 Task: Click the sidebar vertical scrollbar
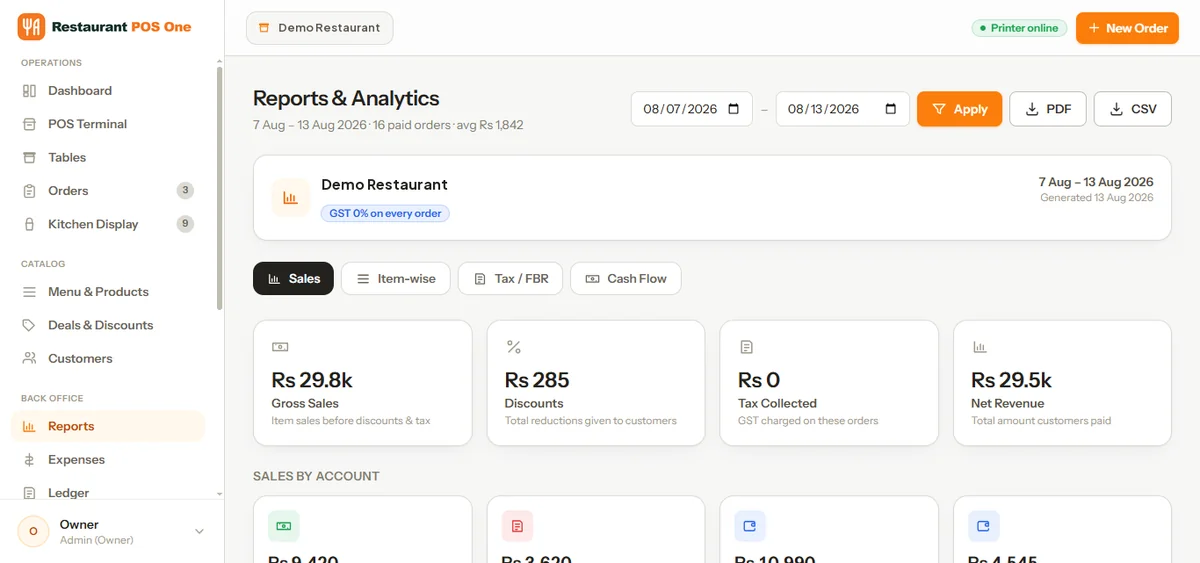220,190
